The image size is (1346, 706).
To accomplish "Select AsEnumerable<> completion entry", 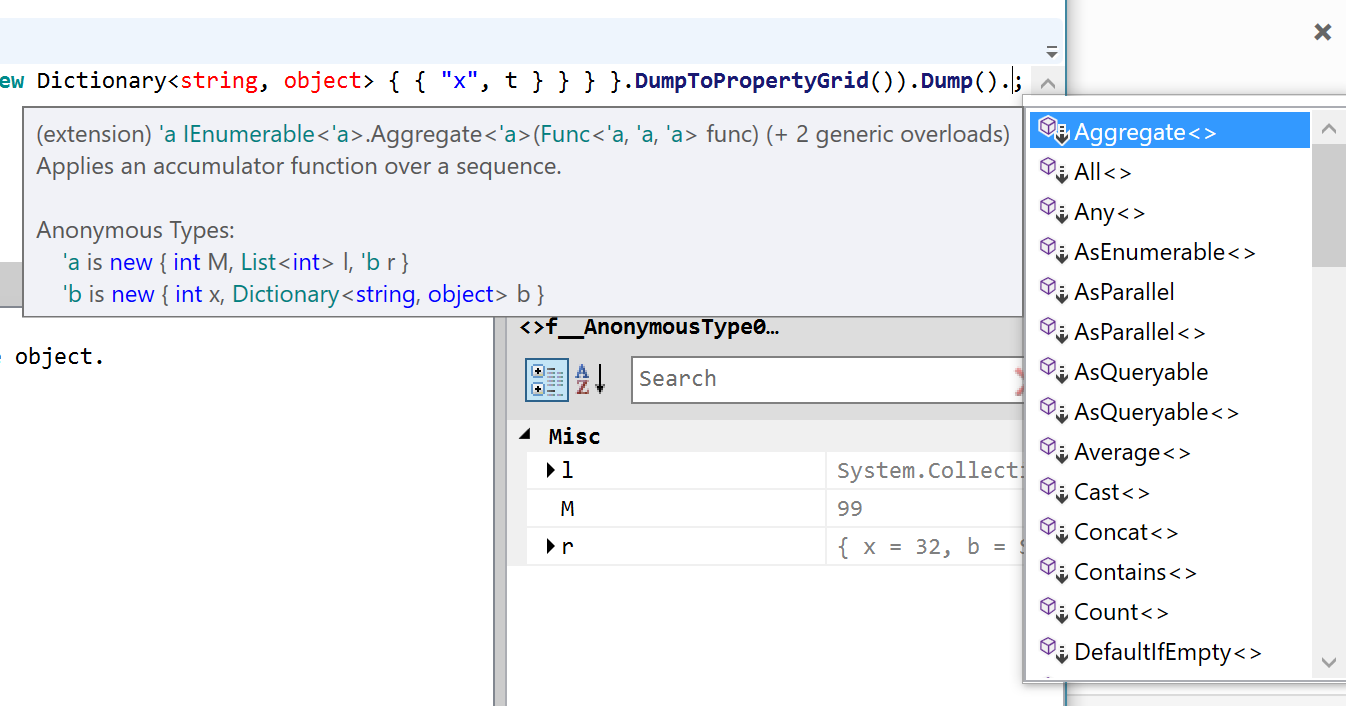I will click(x=1169, y=252).
